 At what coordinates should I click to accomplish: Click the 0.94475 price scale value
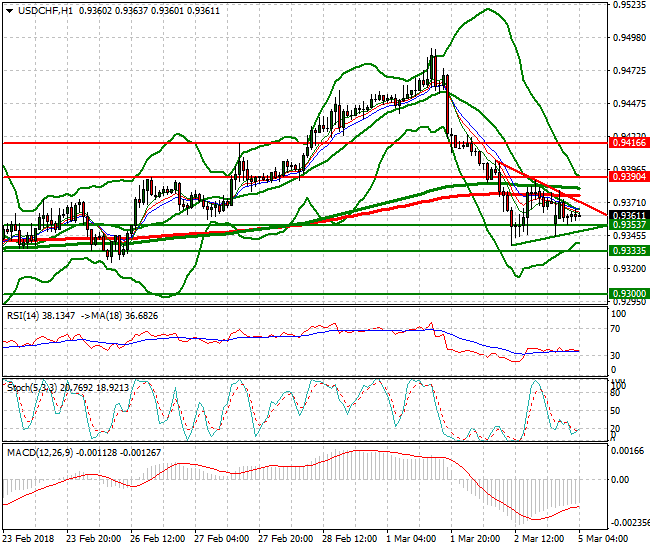pyautogui.click(x=629, y=104)
